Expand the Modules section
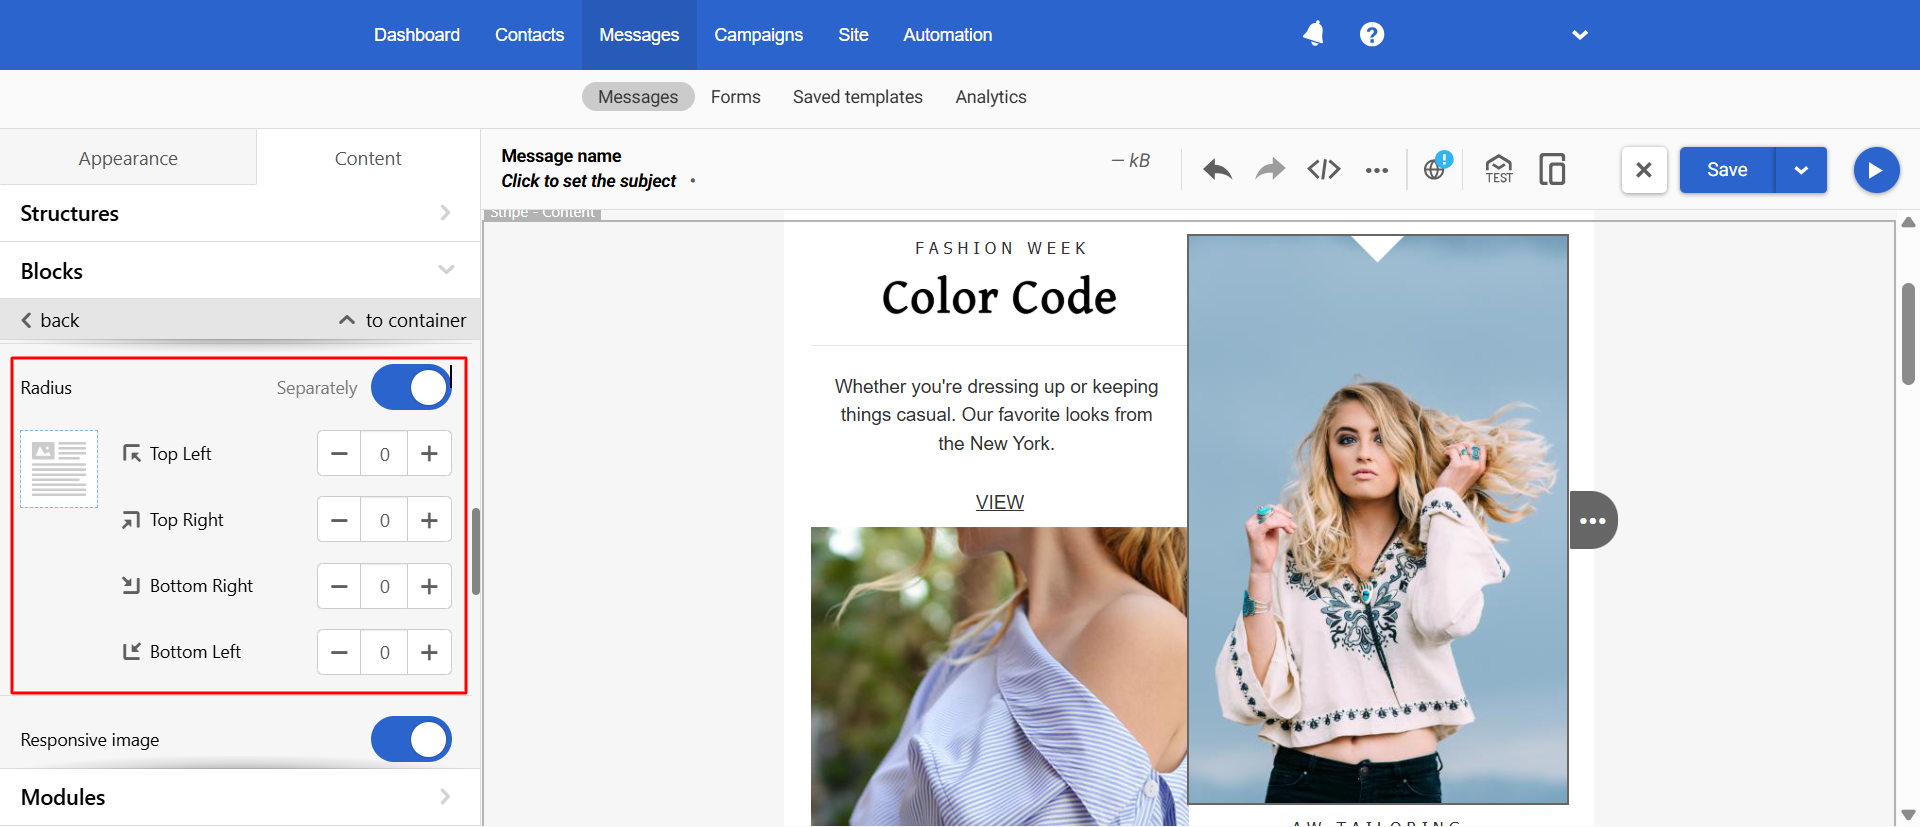The height and width of the screenshot is (827, 1920). pyautogui.click(x=240, y=797)
